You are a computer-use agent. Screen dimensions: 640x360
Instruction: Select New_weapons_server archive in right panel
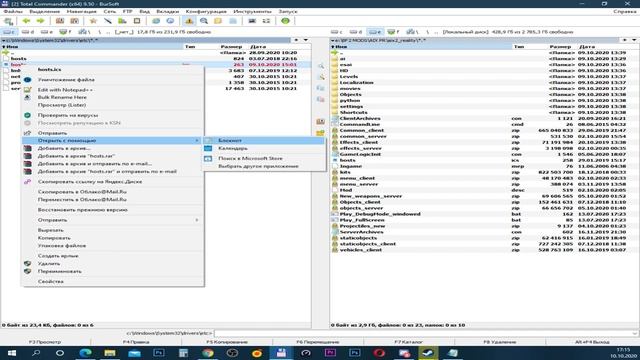coord(371,196)
